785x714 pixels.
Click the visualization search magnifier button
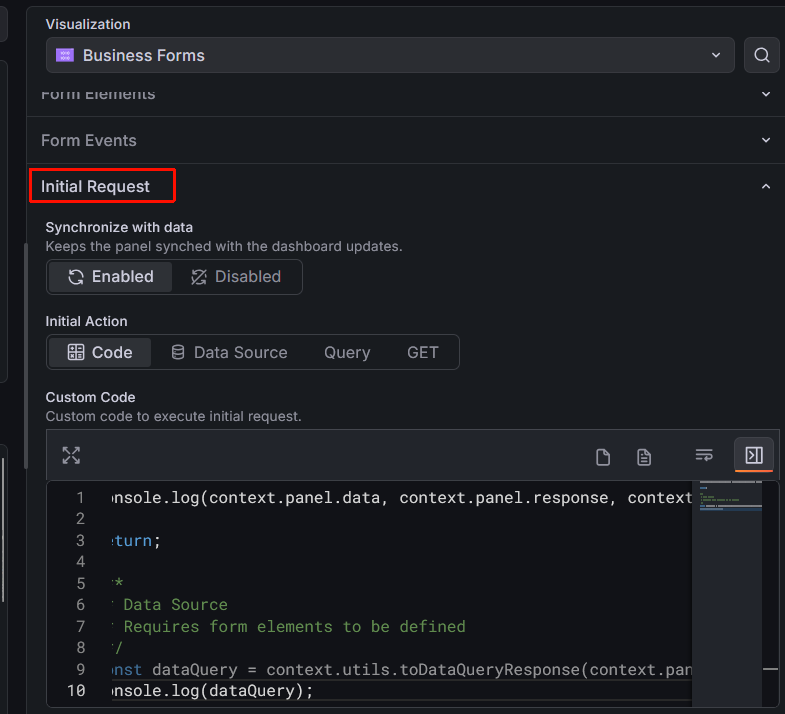[x=762, y=55]
